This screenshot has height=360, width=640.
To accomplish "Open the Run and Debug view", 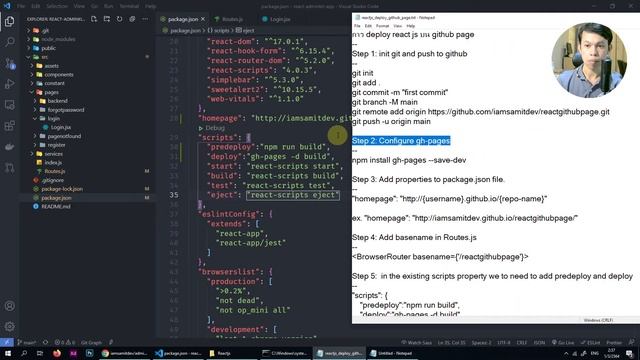I will coord(9,84).
